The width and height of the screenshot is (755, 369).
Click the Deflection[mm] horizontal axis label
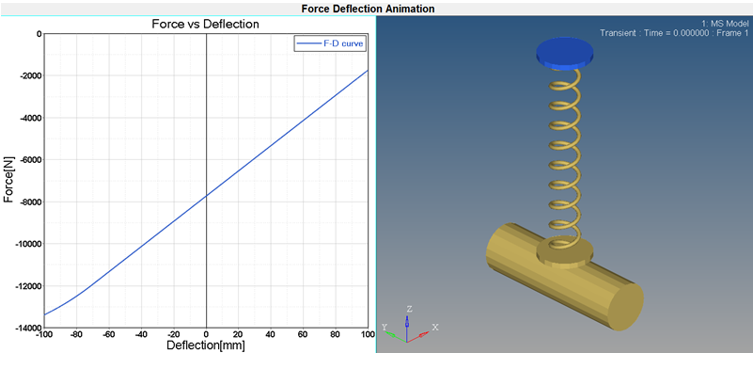[x=206, y=345]
